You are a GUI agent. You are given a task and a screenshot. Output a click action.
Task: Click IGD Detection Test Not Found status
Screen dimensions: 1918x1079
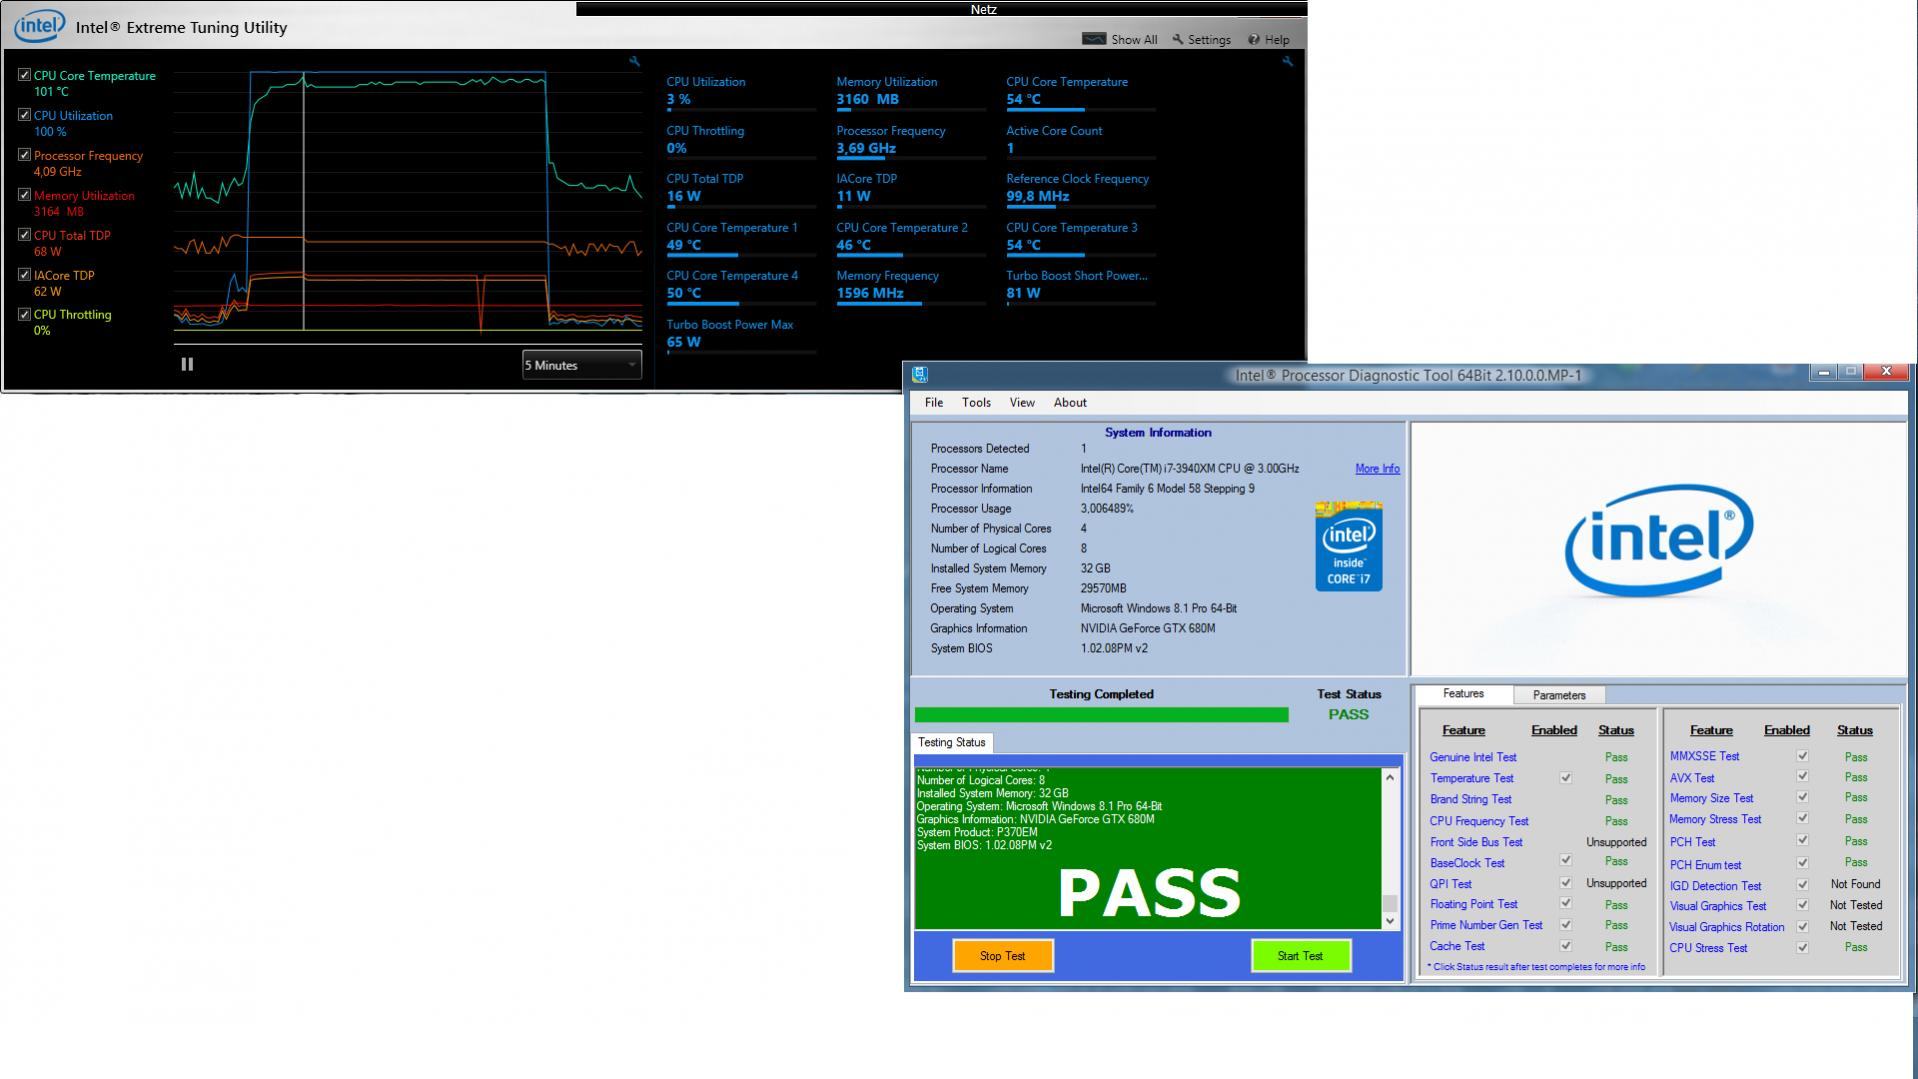(1855, 885)
